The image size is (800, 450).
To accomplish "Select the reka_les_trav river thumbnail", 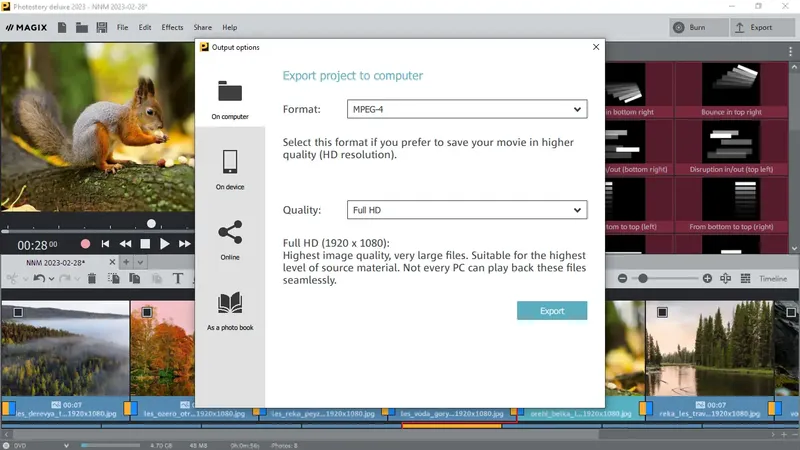I will [710, 348].
